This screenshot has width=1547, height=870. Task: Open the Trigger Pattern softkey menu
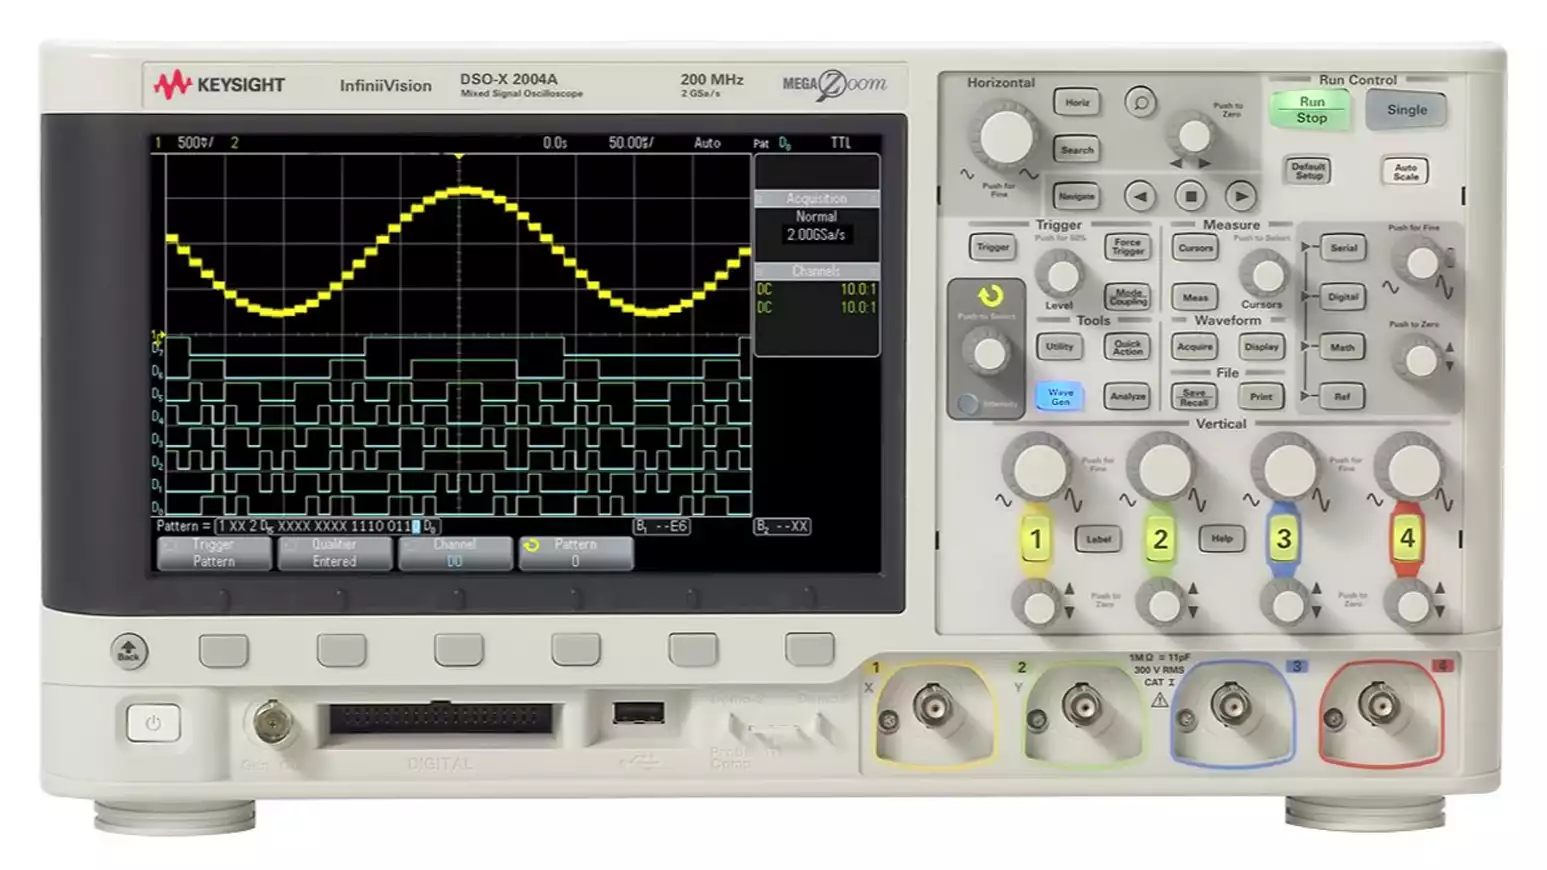[214, 553]
